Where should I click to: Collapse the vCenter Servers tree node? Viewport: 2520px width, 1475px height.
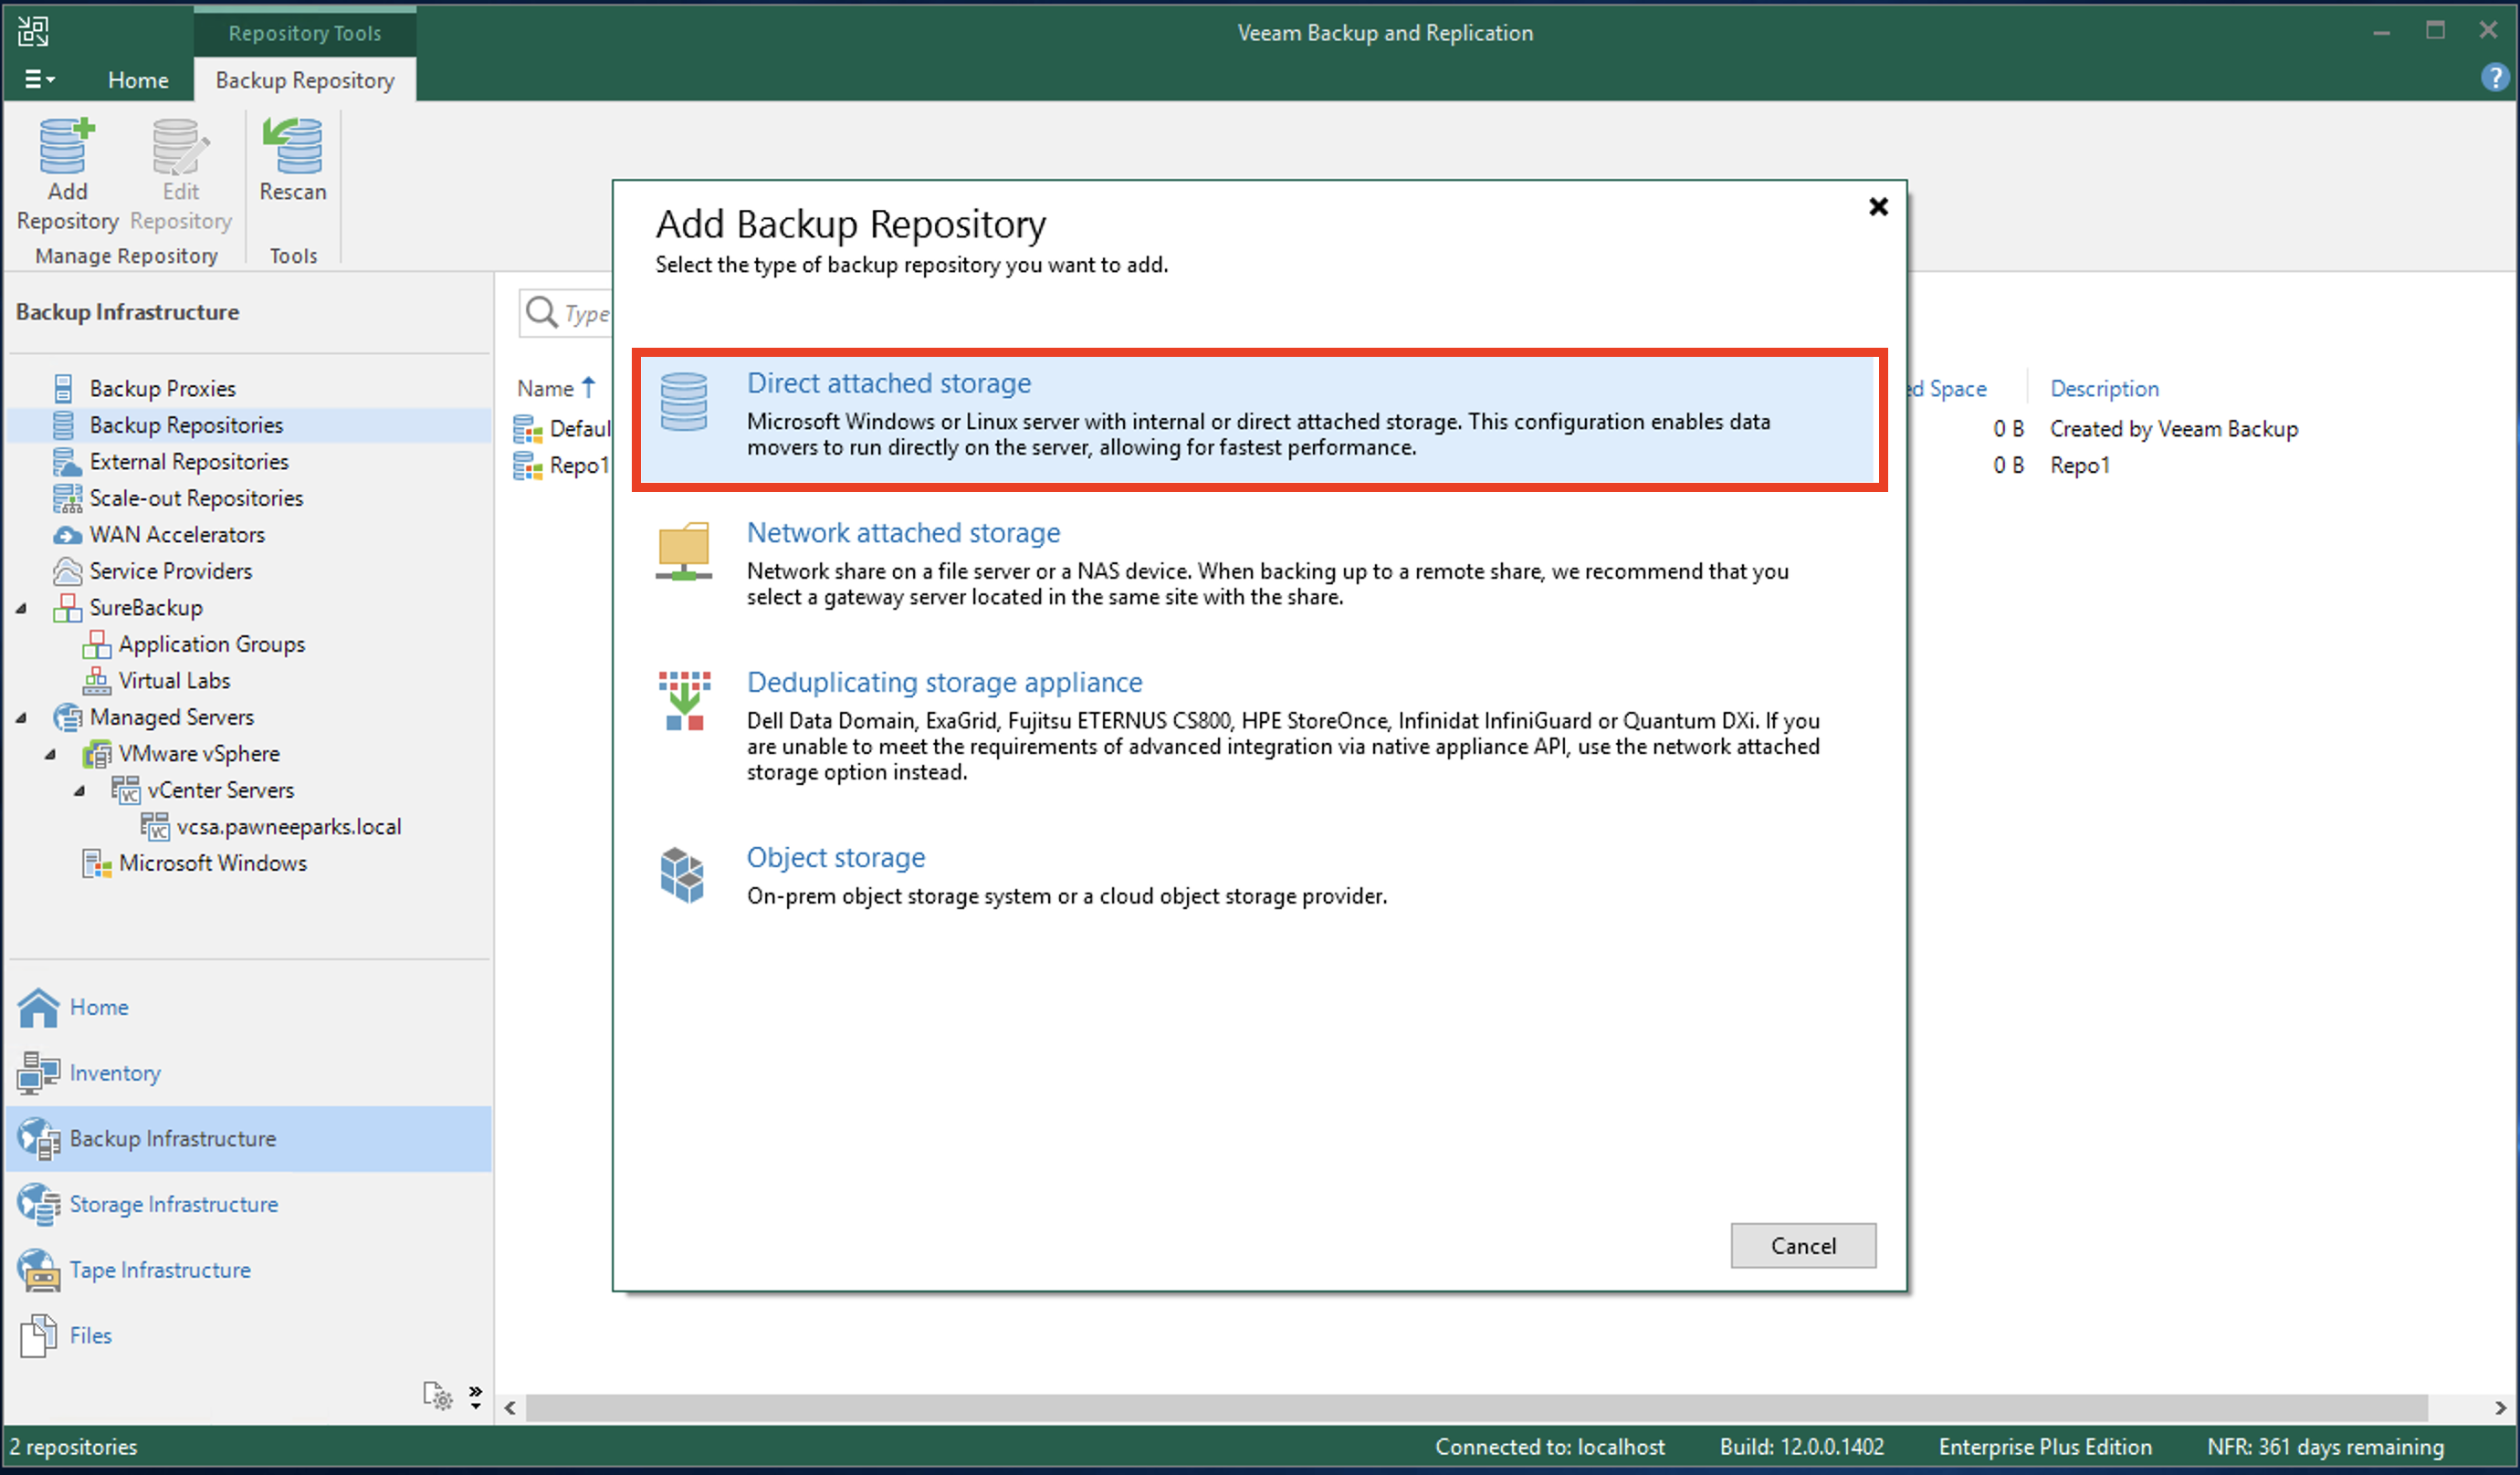point(80,791)
